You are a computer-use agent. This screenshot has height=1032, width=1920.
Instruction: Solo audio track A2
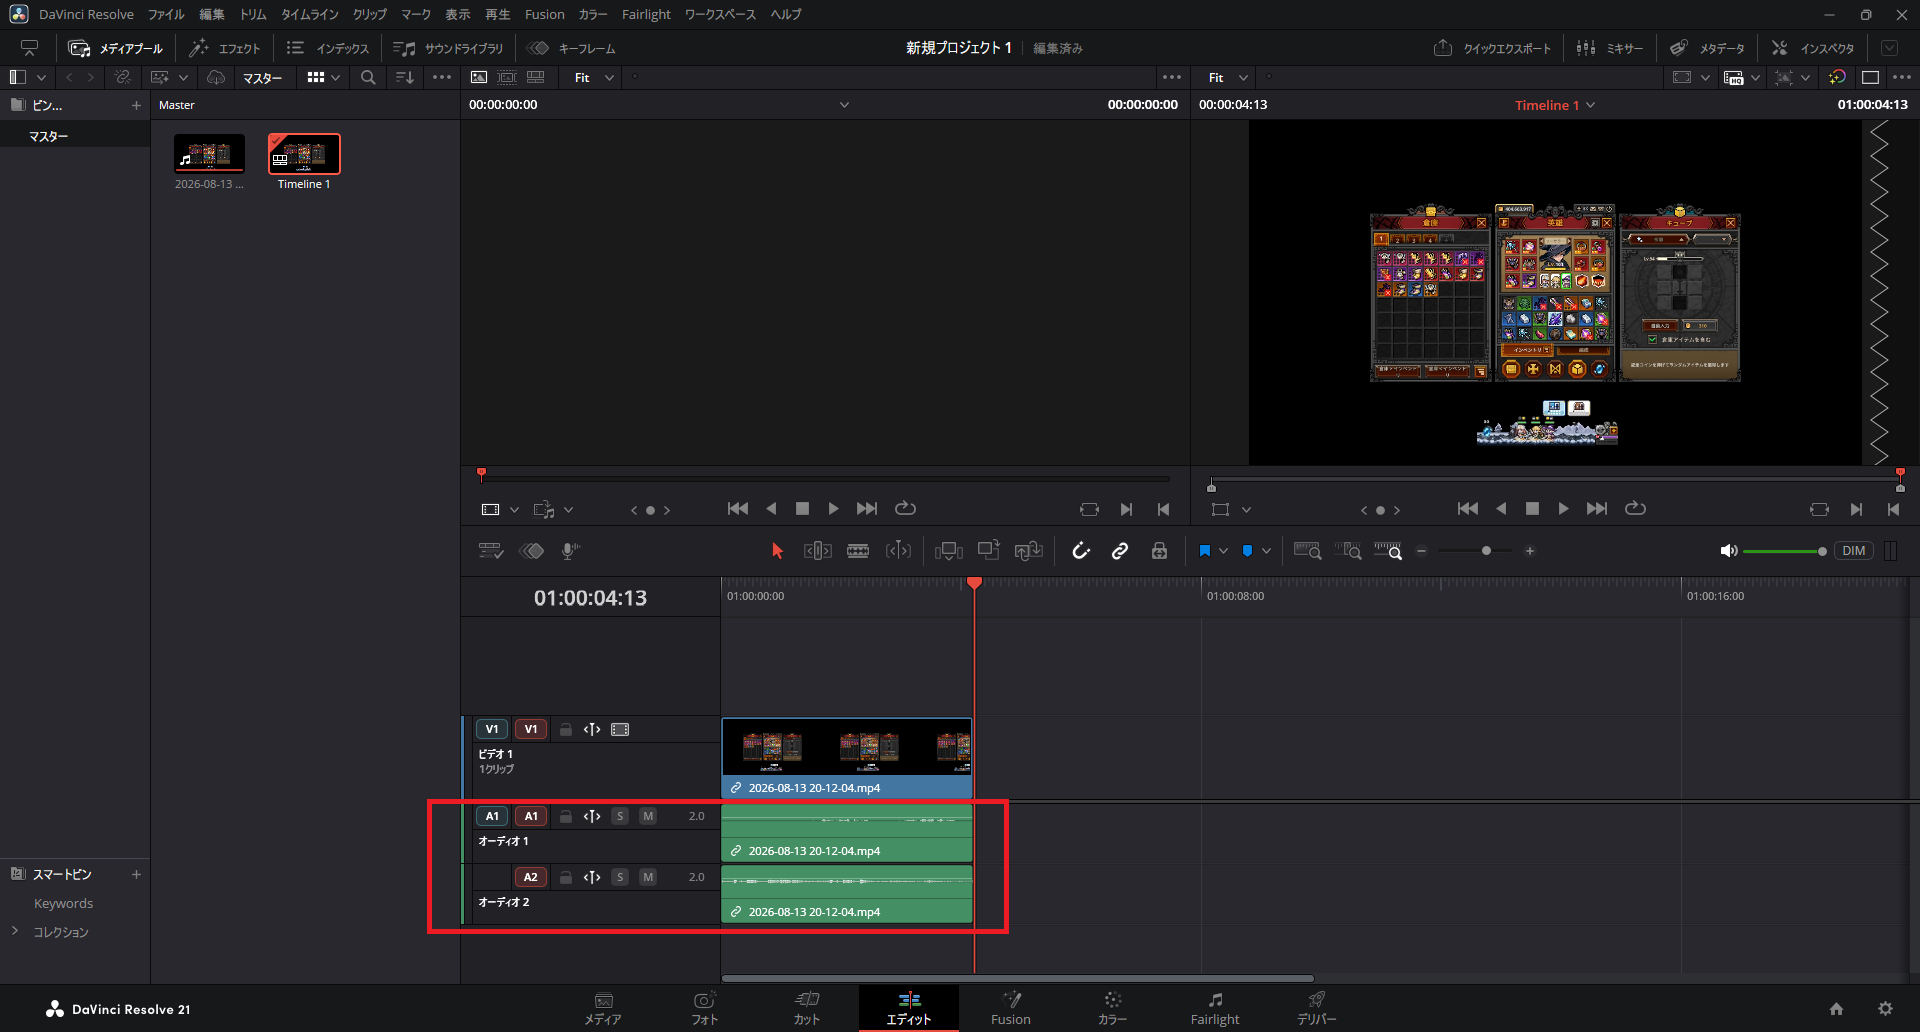click(x=620, y=877)
